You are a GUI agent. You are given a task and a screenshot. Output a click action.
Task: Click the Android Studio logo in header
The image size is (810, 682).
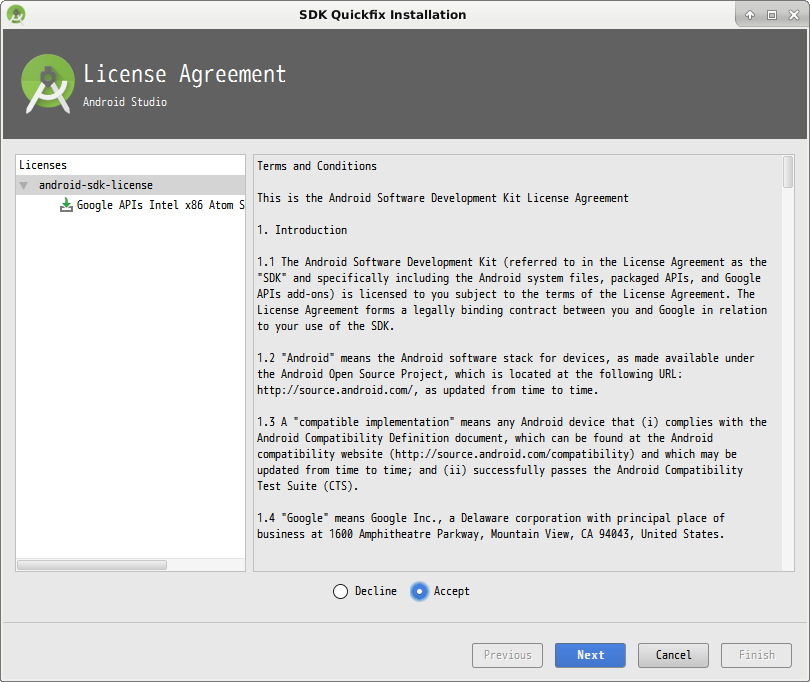tap(47, 84)
